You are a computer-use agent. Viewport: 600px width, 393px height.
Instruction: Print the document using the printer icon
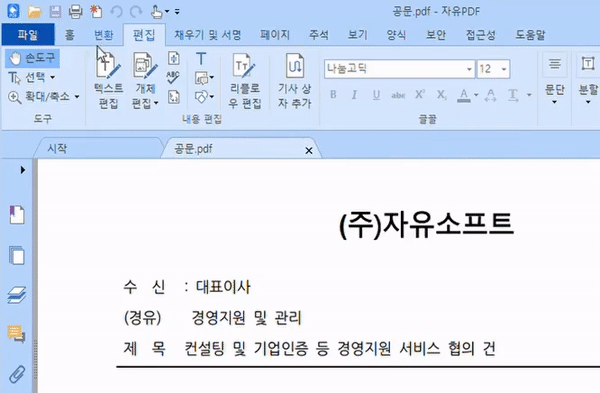click(75, 12)
